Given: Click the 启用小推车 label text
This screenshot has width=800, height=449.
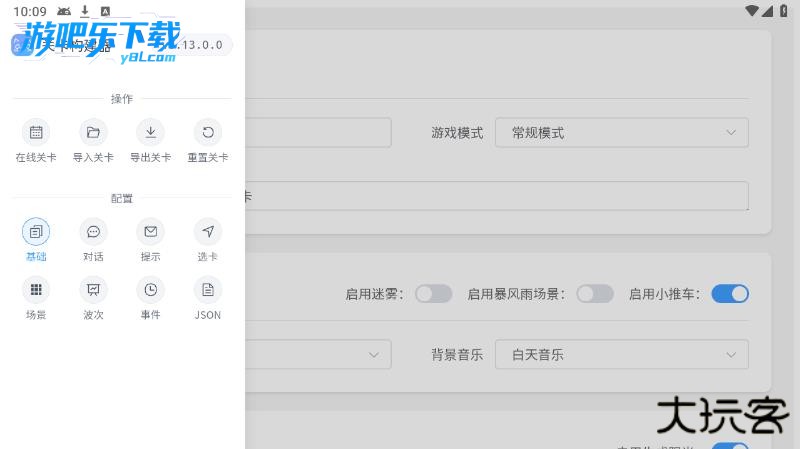Looking at the screenshot, I should click(x=664, y=294).
